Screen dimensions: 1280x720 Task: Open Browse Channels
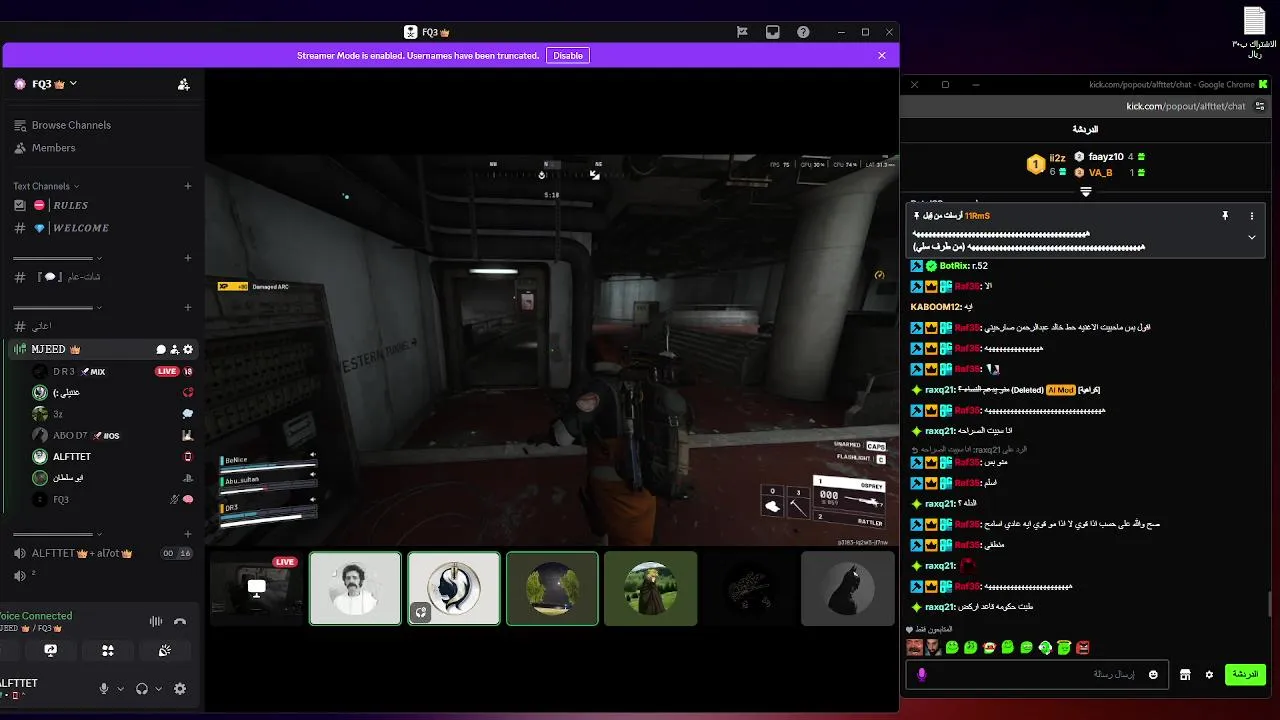(71, 125)
